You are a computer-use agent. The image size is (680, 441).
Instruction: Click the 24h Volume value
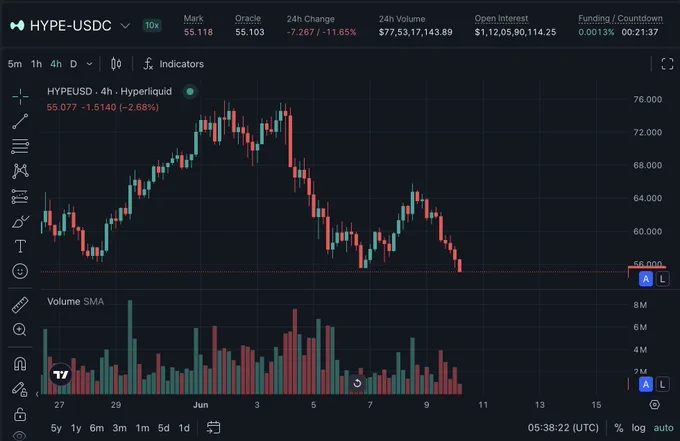(415, 32)
